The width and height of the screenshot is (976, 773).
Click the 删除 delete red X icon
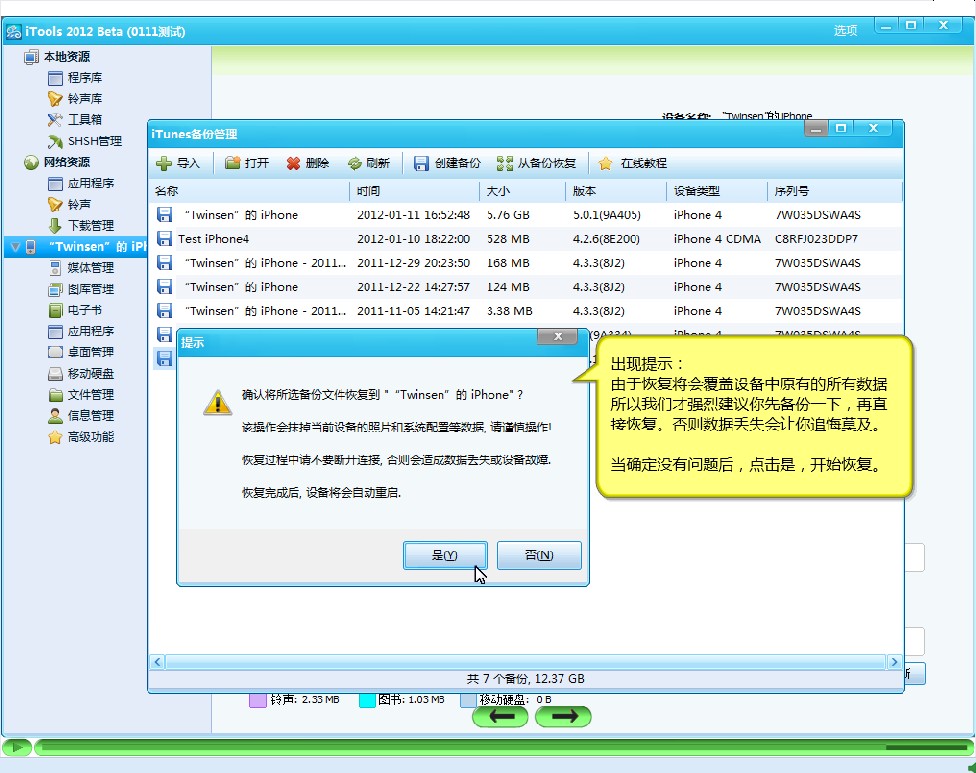[293, 163]
